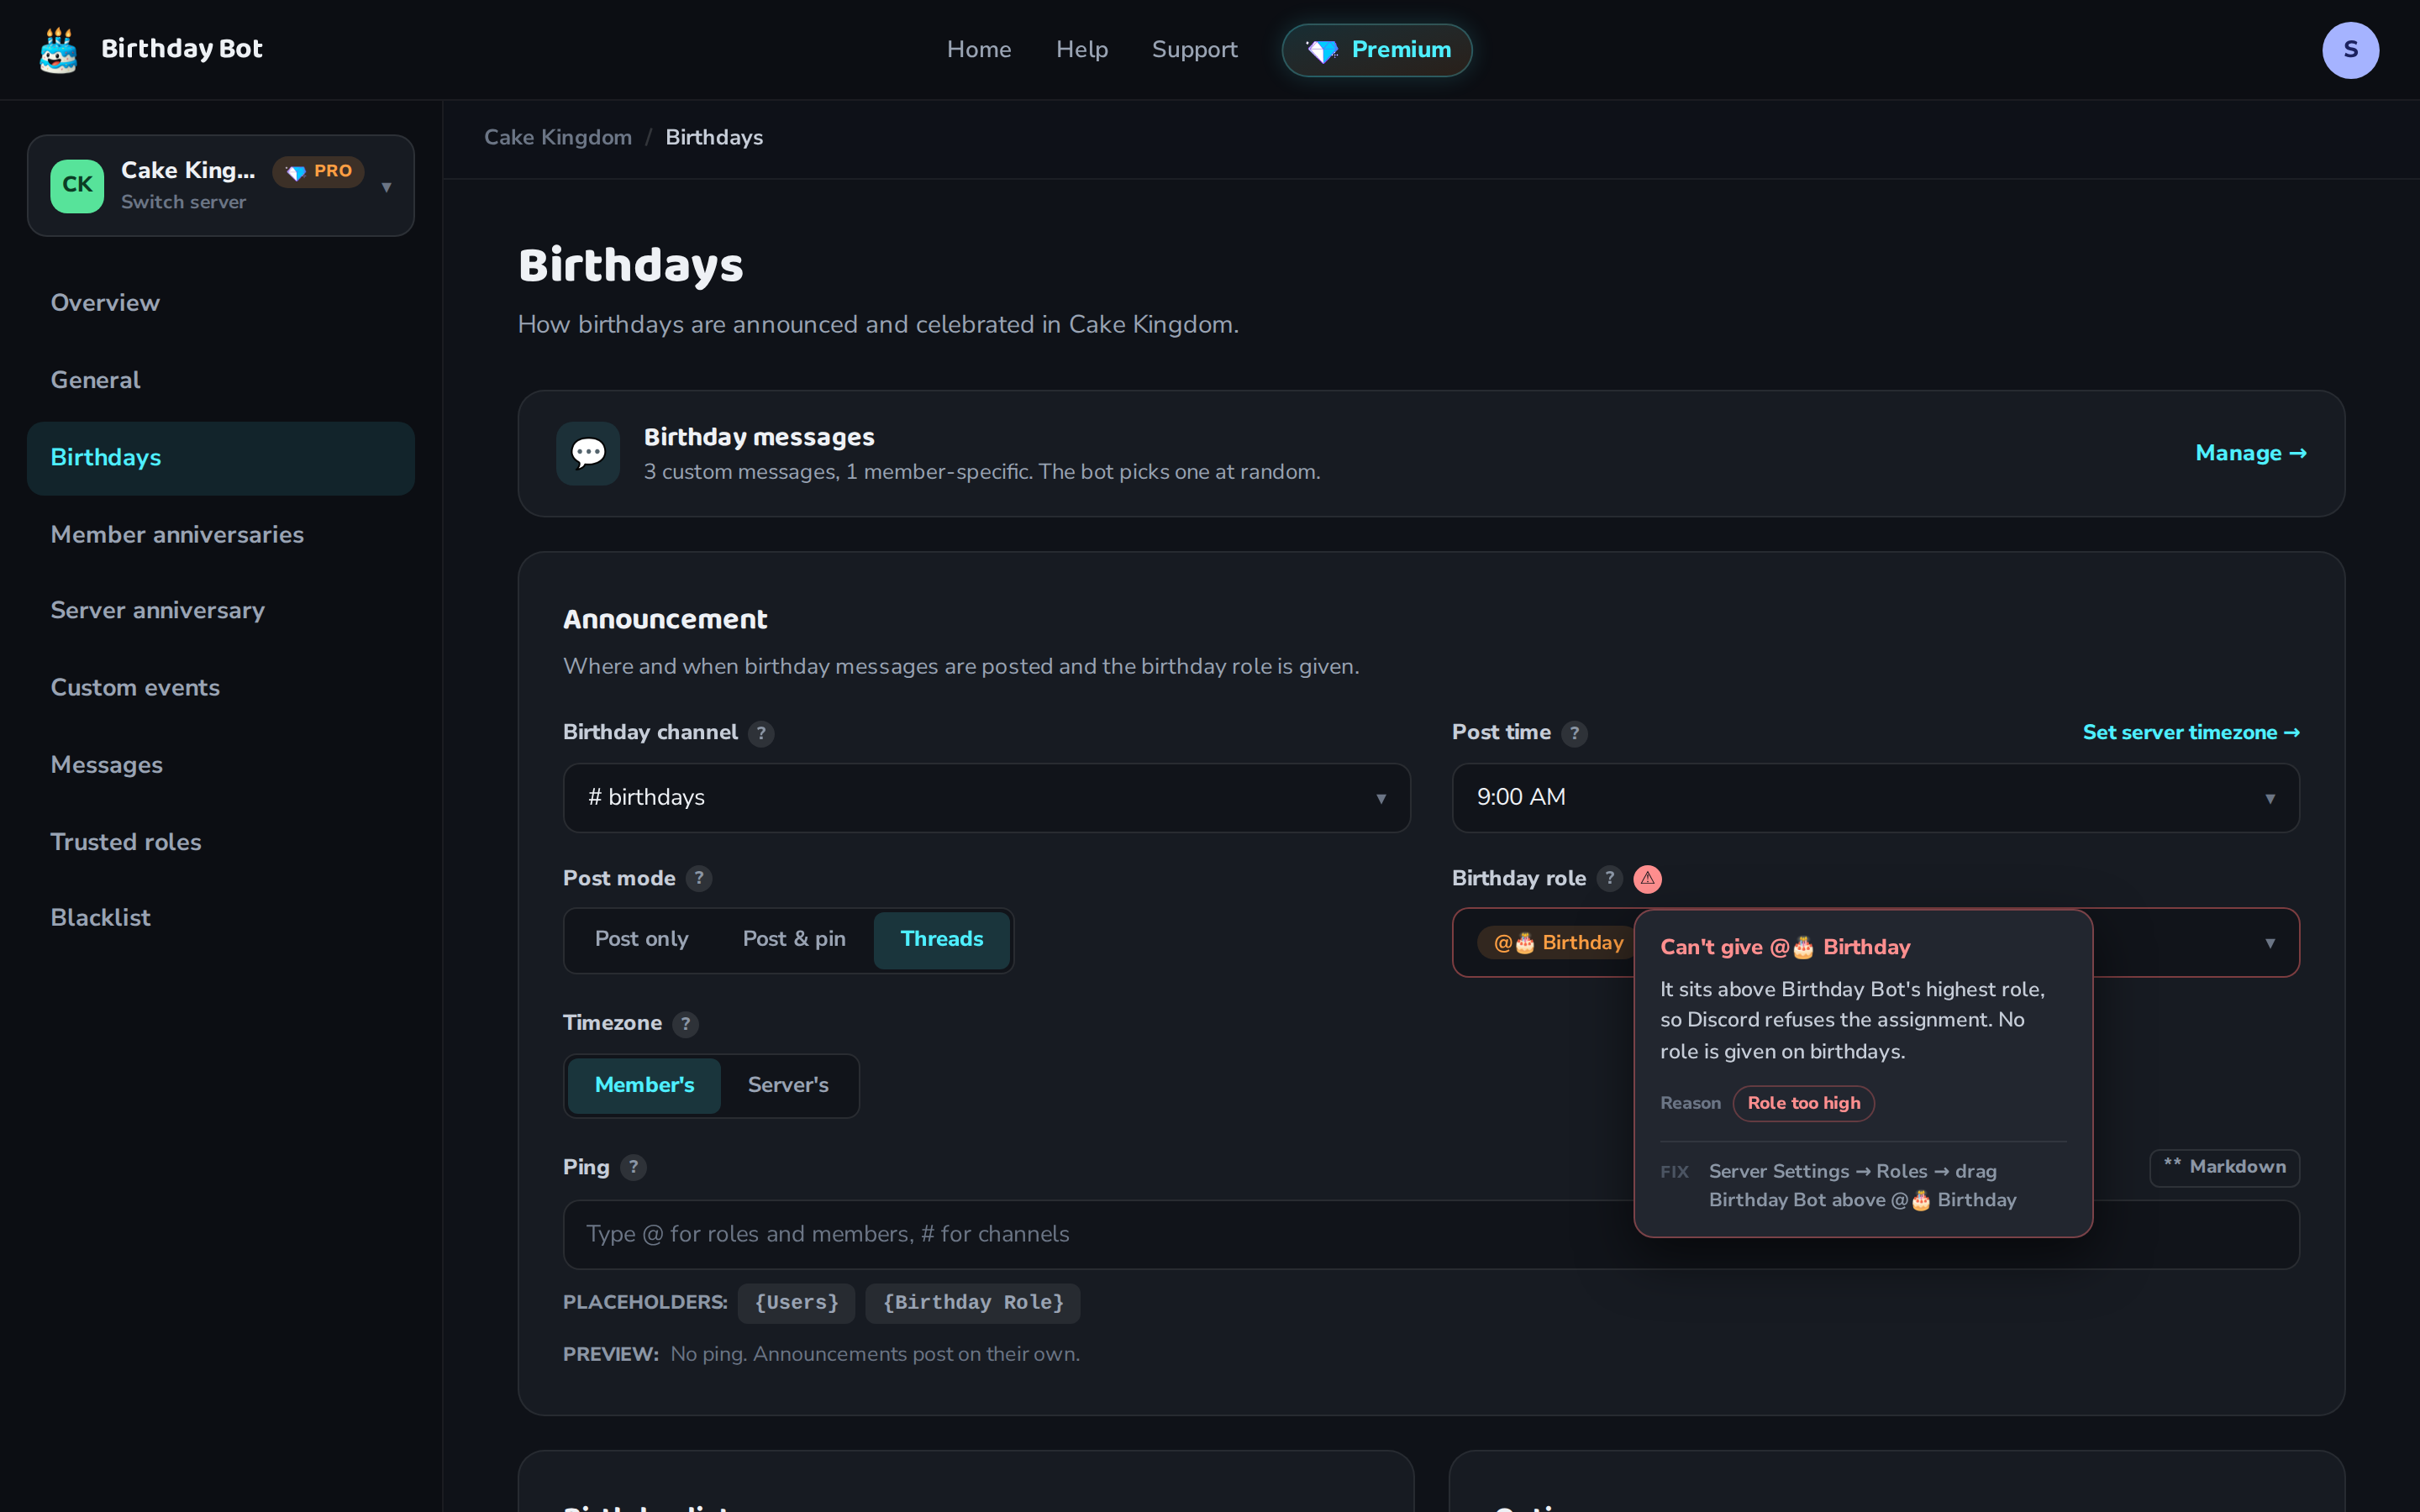
Task: Click the Birthday channel help question mark
Action: (x=761, y=733)
